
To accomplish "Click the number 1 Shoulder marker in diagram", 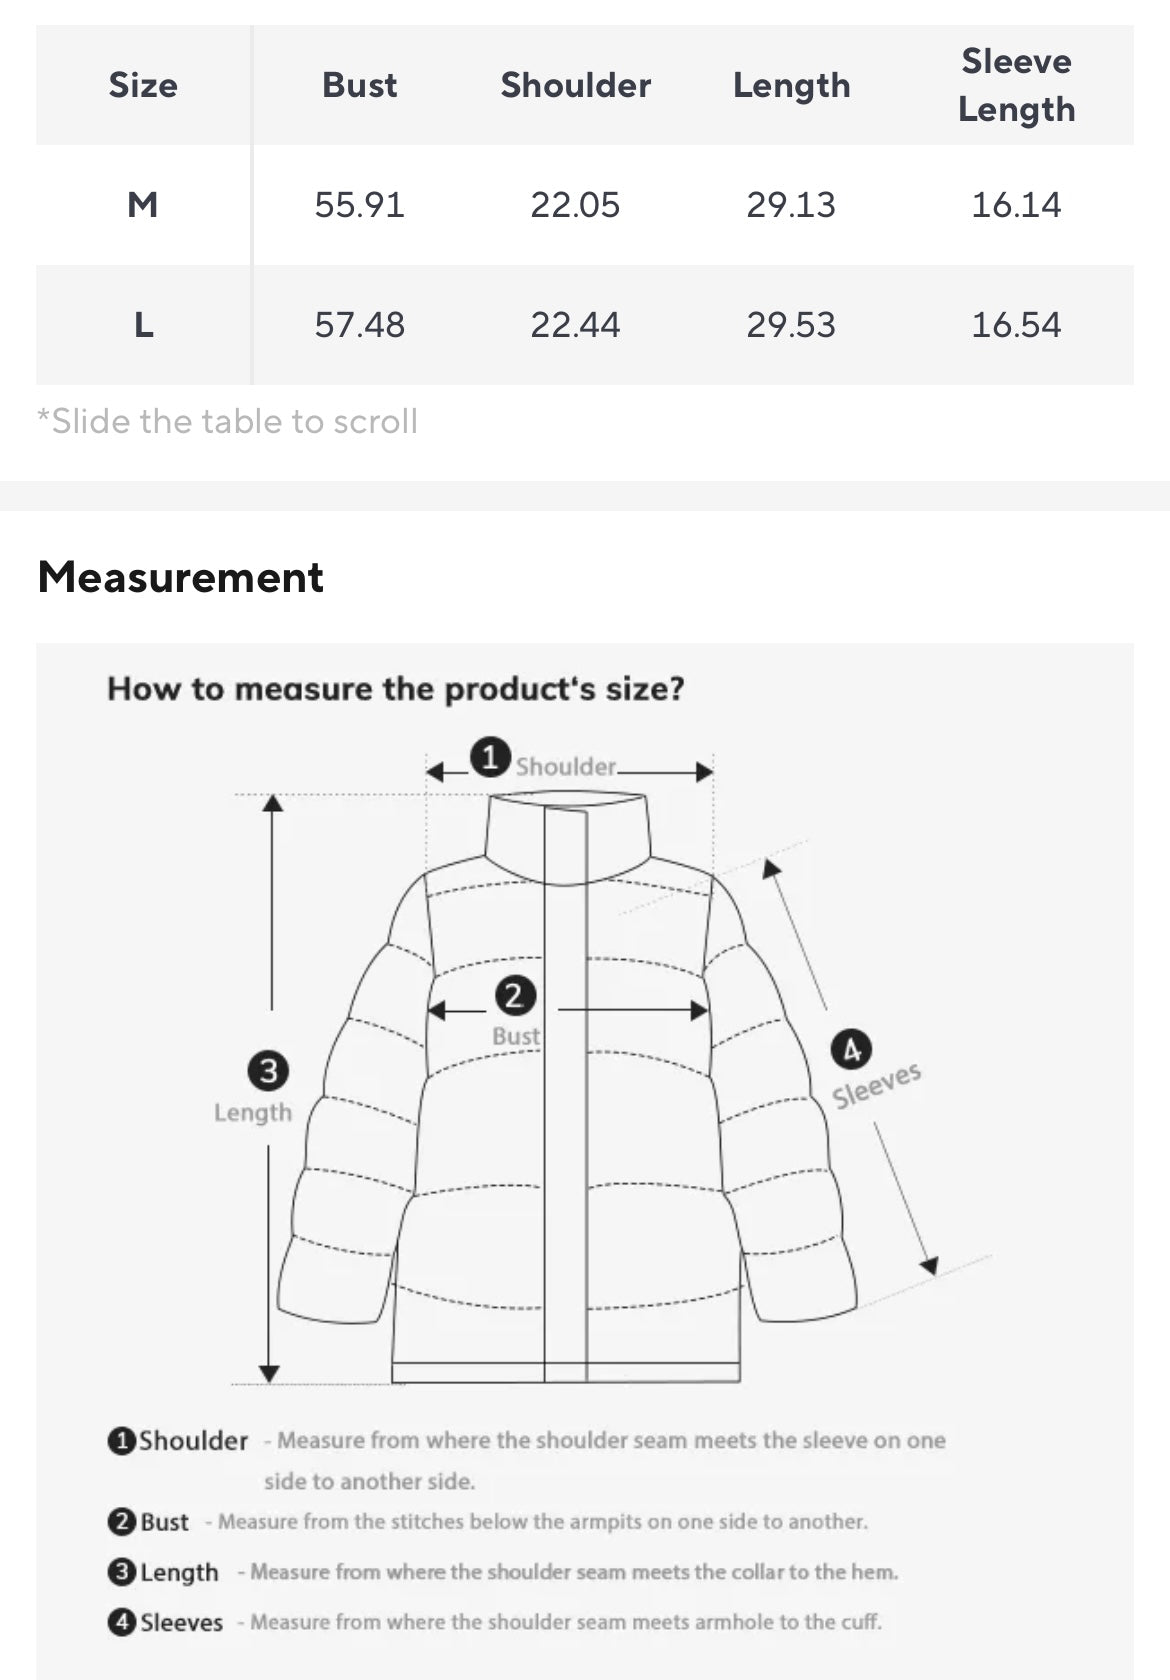I will pyautogui.click(x=490, y=757).
